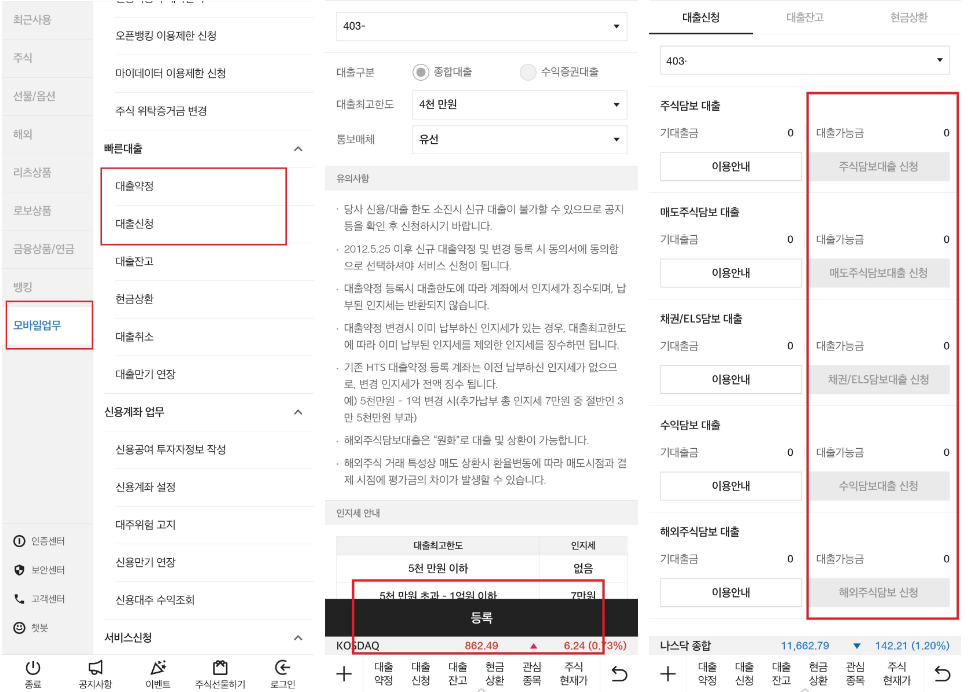This screenshot has width=968, height=692.
Task: Select the 종합대출 radio button
Action: [x=420, y=72]
